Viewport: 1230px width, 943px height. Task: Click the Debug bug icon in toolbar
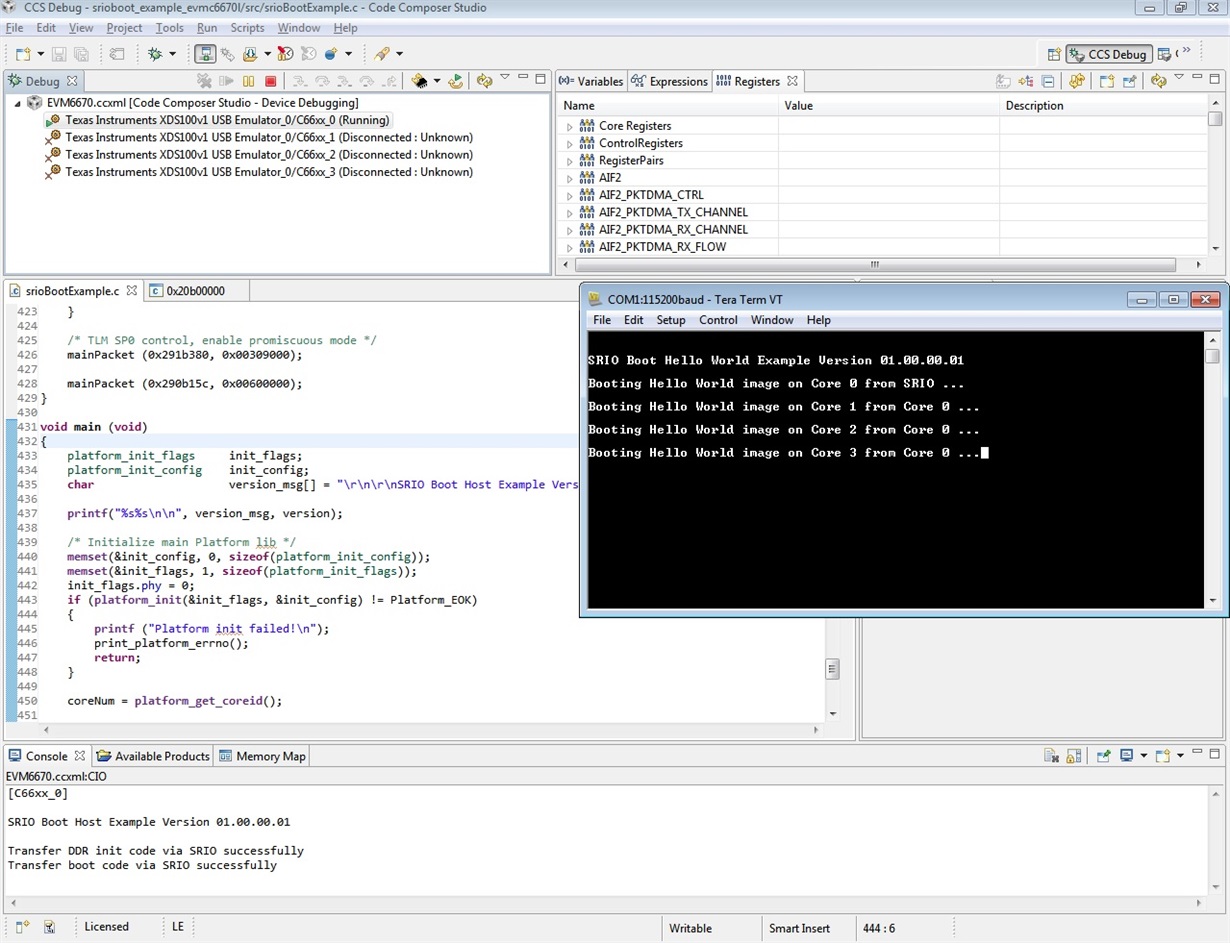[155, 54]
